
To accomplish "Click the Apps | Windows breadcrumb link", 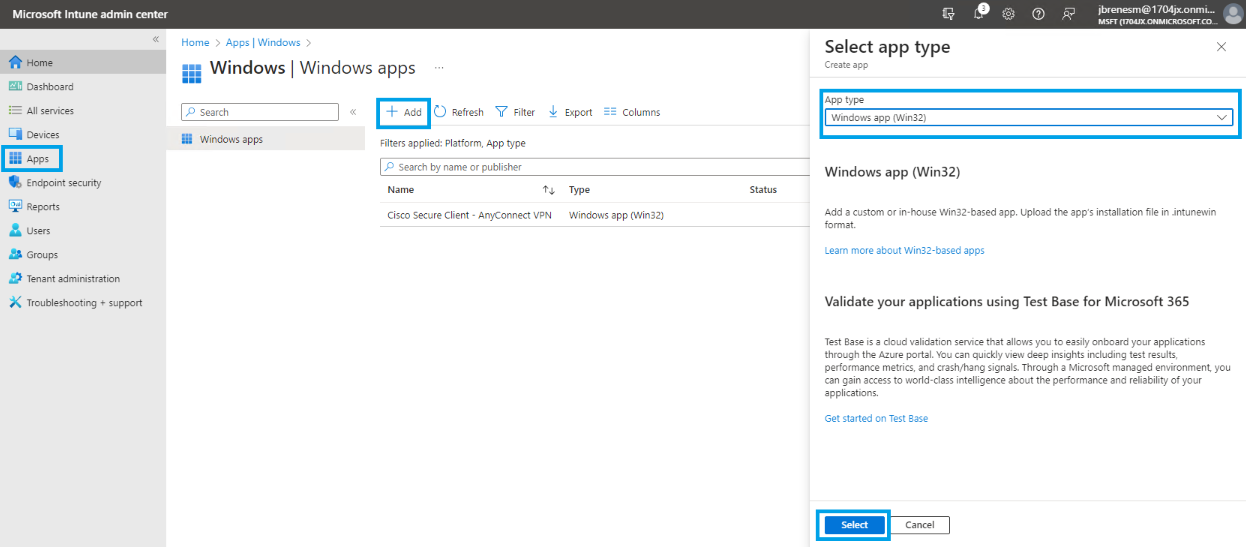I will 263,43.
